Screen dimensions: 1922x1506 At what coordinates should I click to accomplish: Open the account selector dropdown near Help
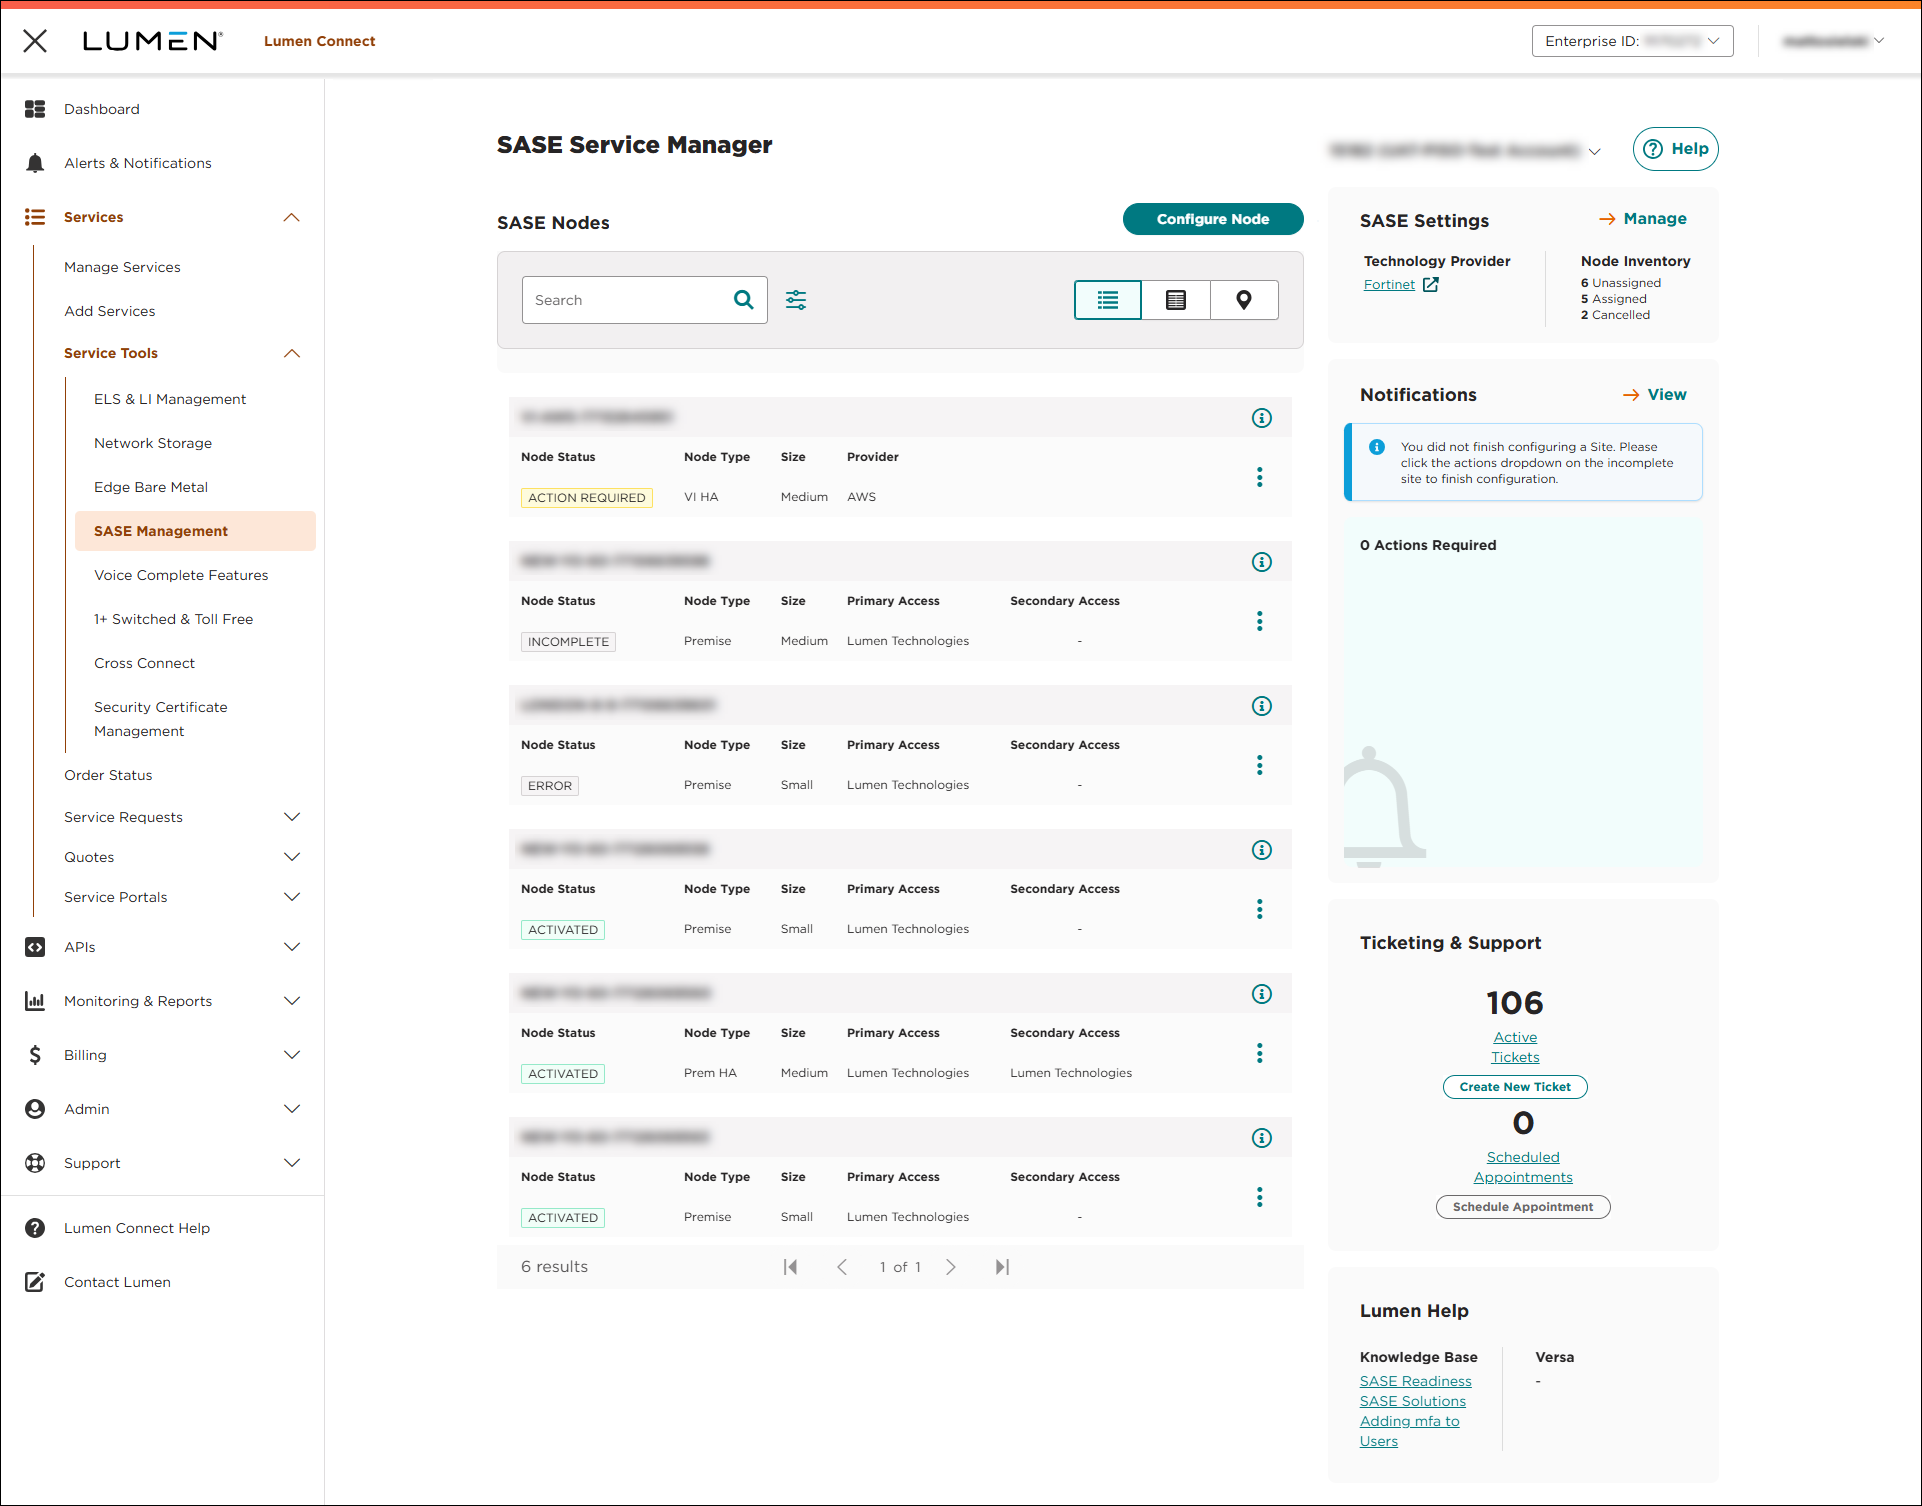(x=1465, y=151)
